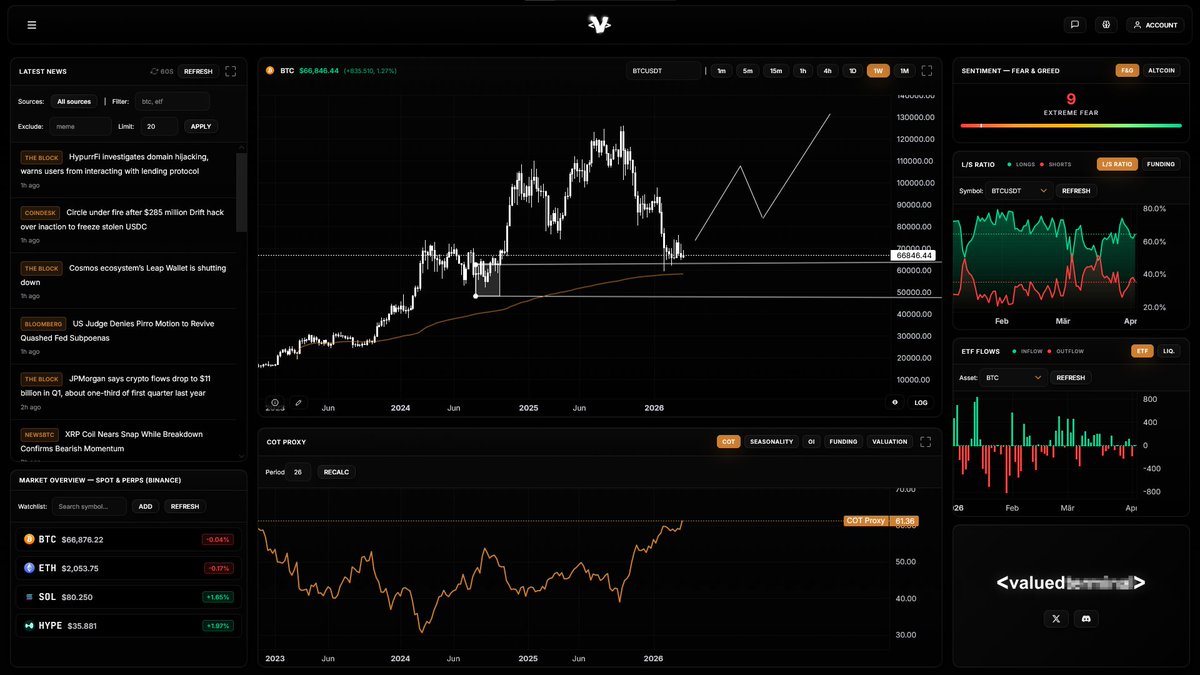Click the Limit field showing 20
Screen dimensions: 1200x675
tap(160, 126)
